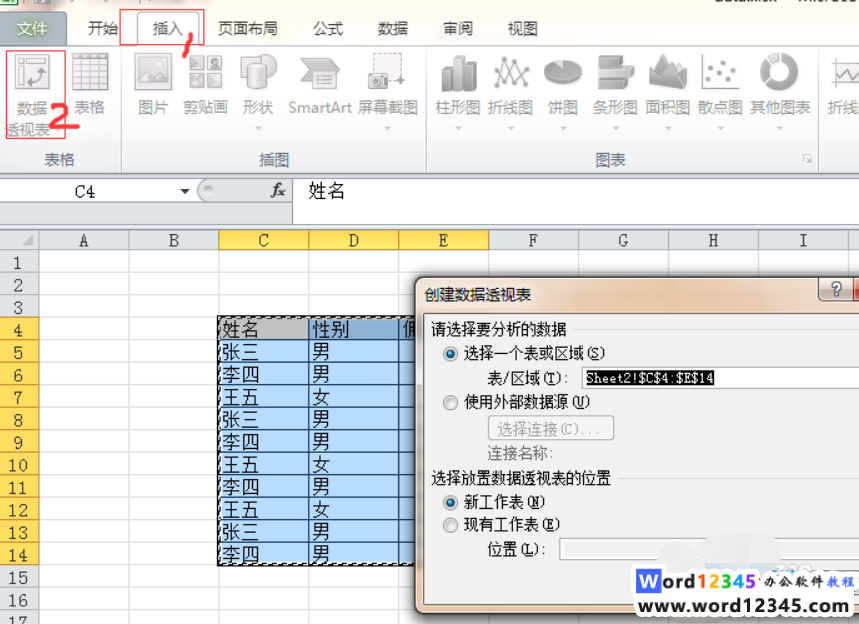Expand Line chart dropdown arrow
The image size is (859, 624).
point(511,128)
